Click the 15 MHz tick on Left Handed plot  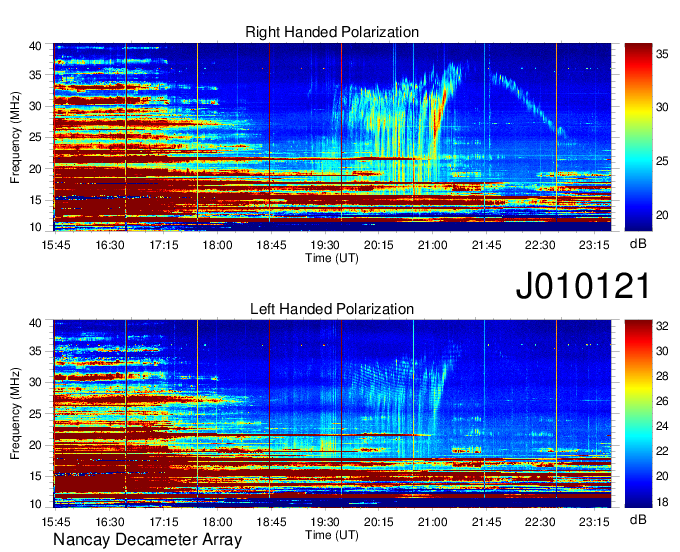point(35,476)
